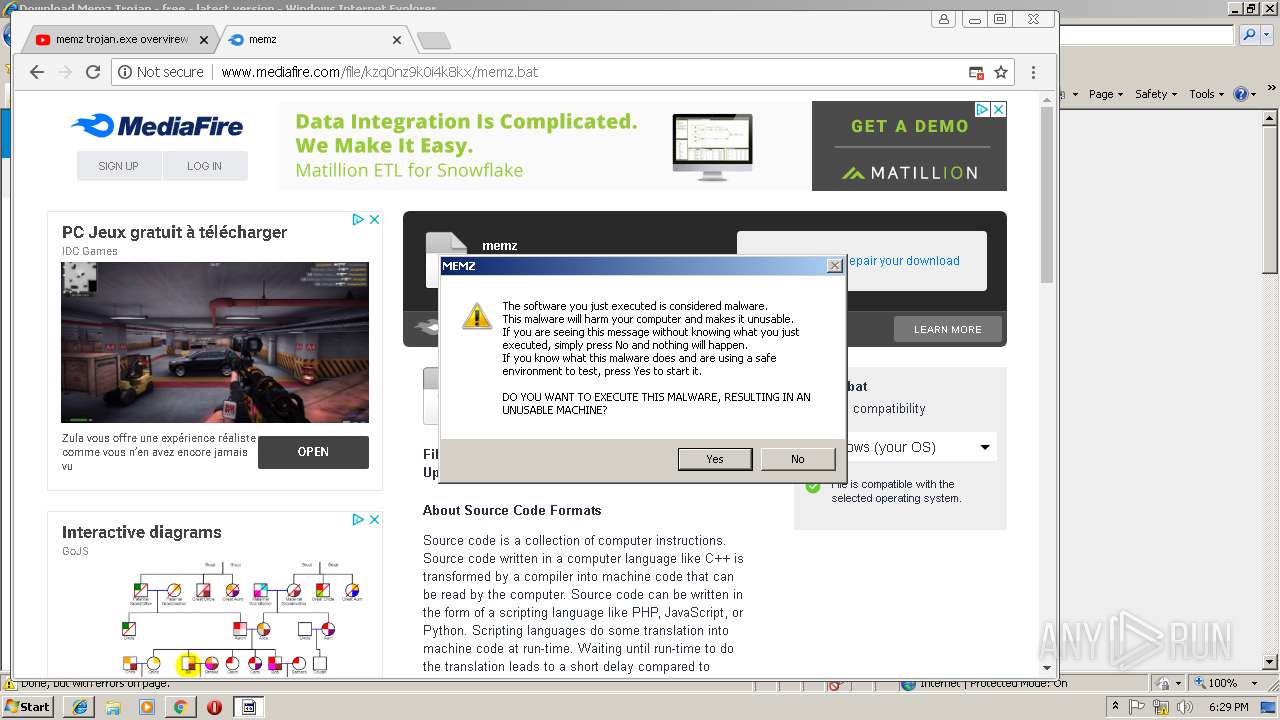Click the OPEN button in the Zula ad
The width and height of the screenshot is (1280, 720).
[x=313, y=452]
